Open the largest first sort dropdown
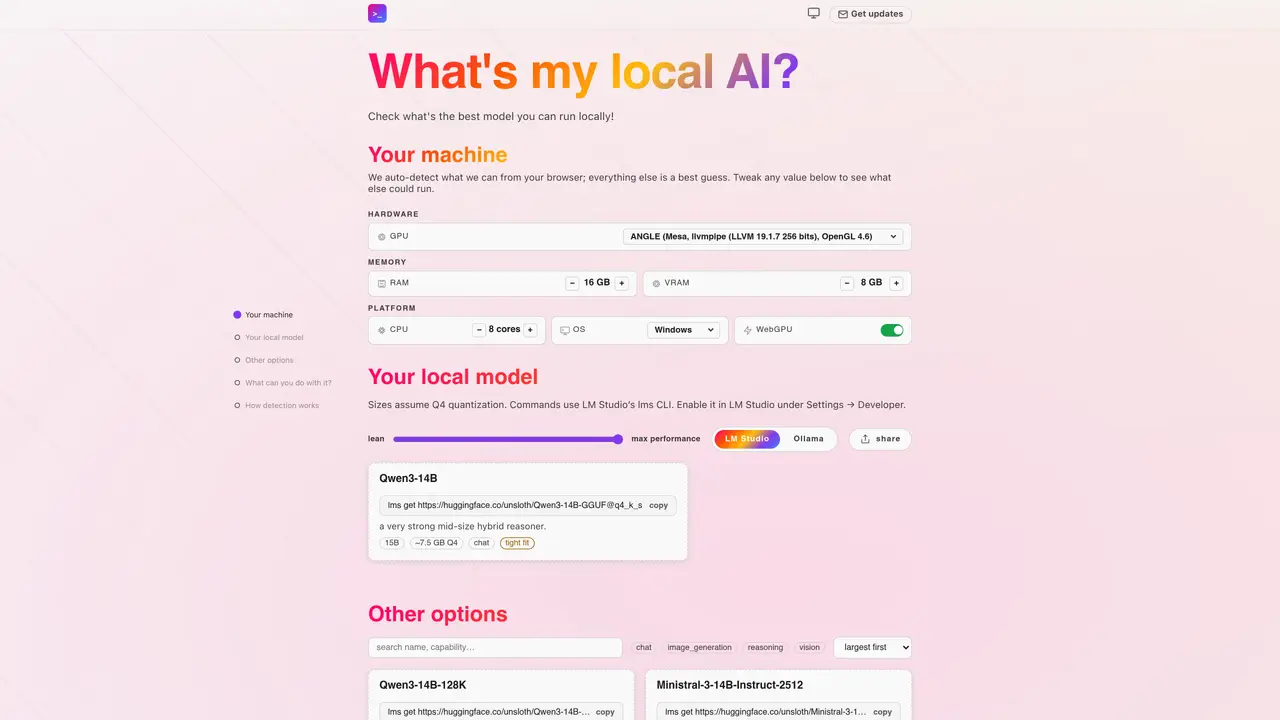 [x=872, y=648]
